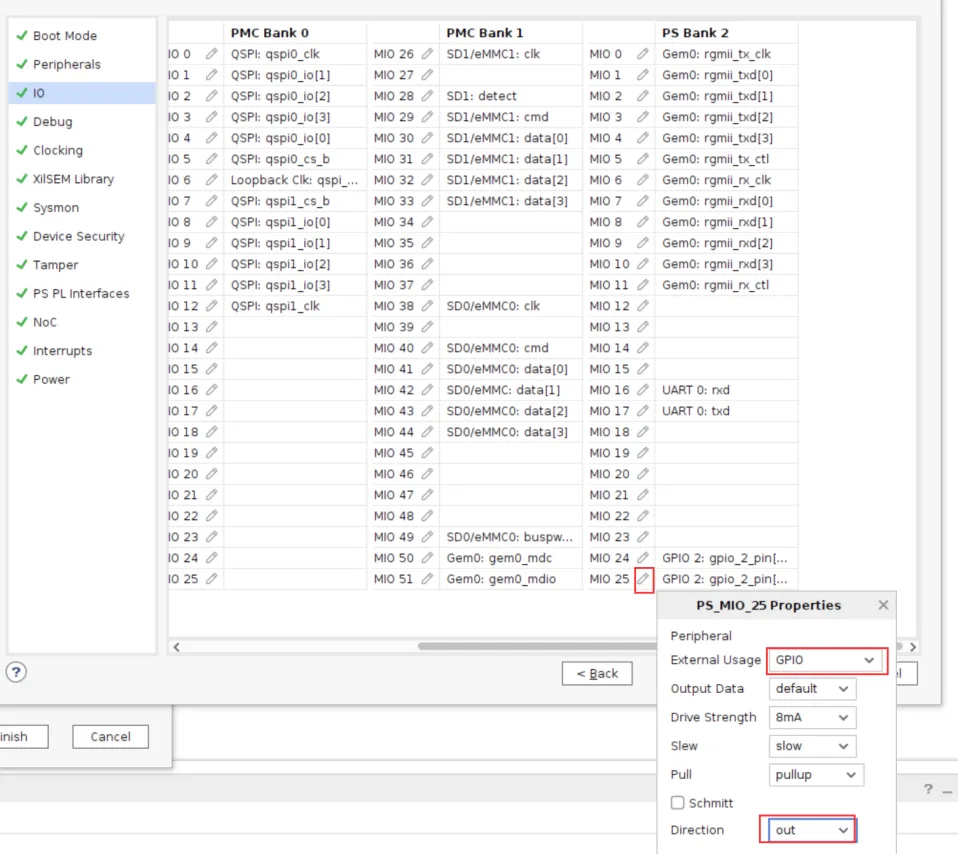Edit MIO 38 SD0/eMMC0 clk pin
This screenshot has width=958, height=854.
coord(427,306)
